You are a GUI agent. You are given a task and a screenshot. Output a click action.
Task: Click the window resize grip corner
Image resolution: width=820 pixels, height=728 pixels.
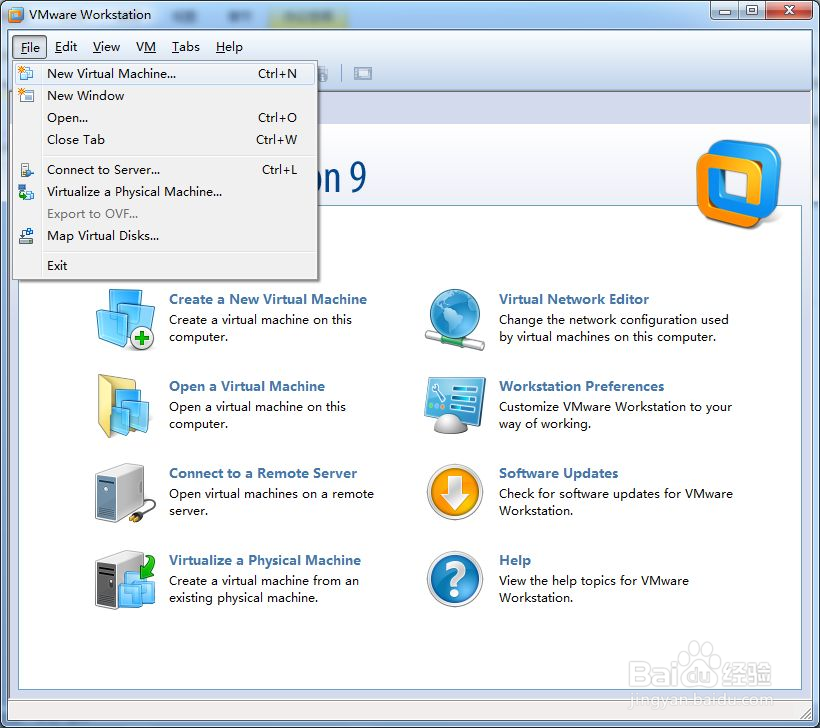point(806,713)
